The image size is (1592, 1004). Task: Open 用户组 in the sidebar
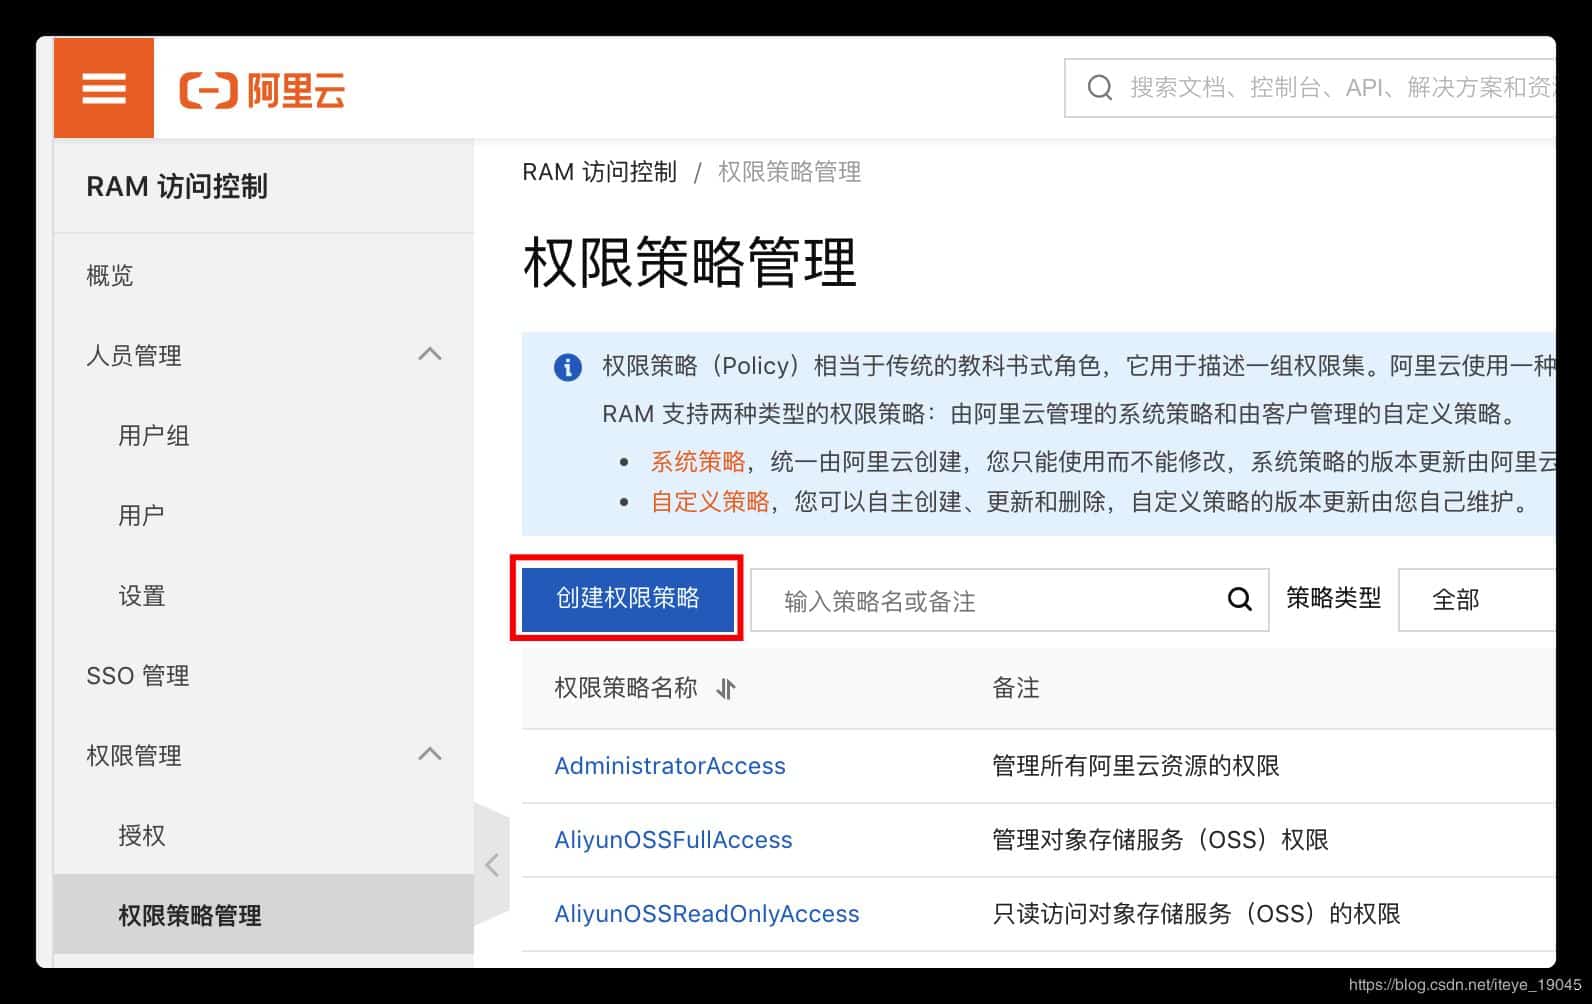[153, 436]
